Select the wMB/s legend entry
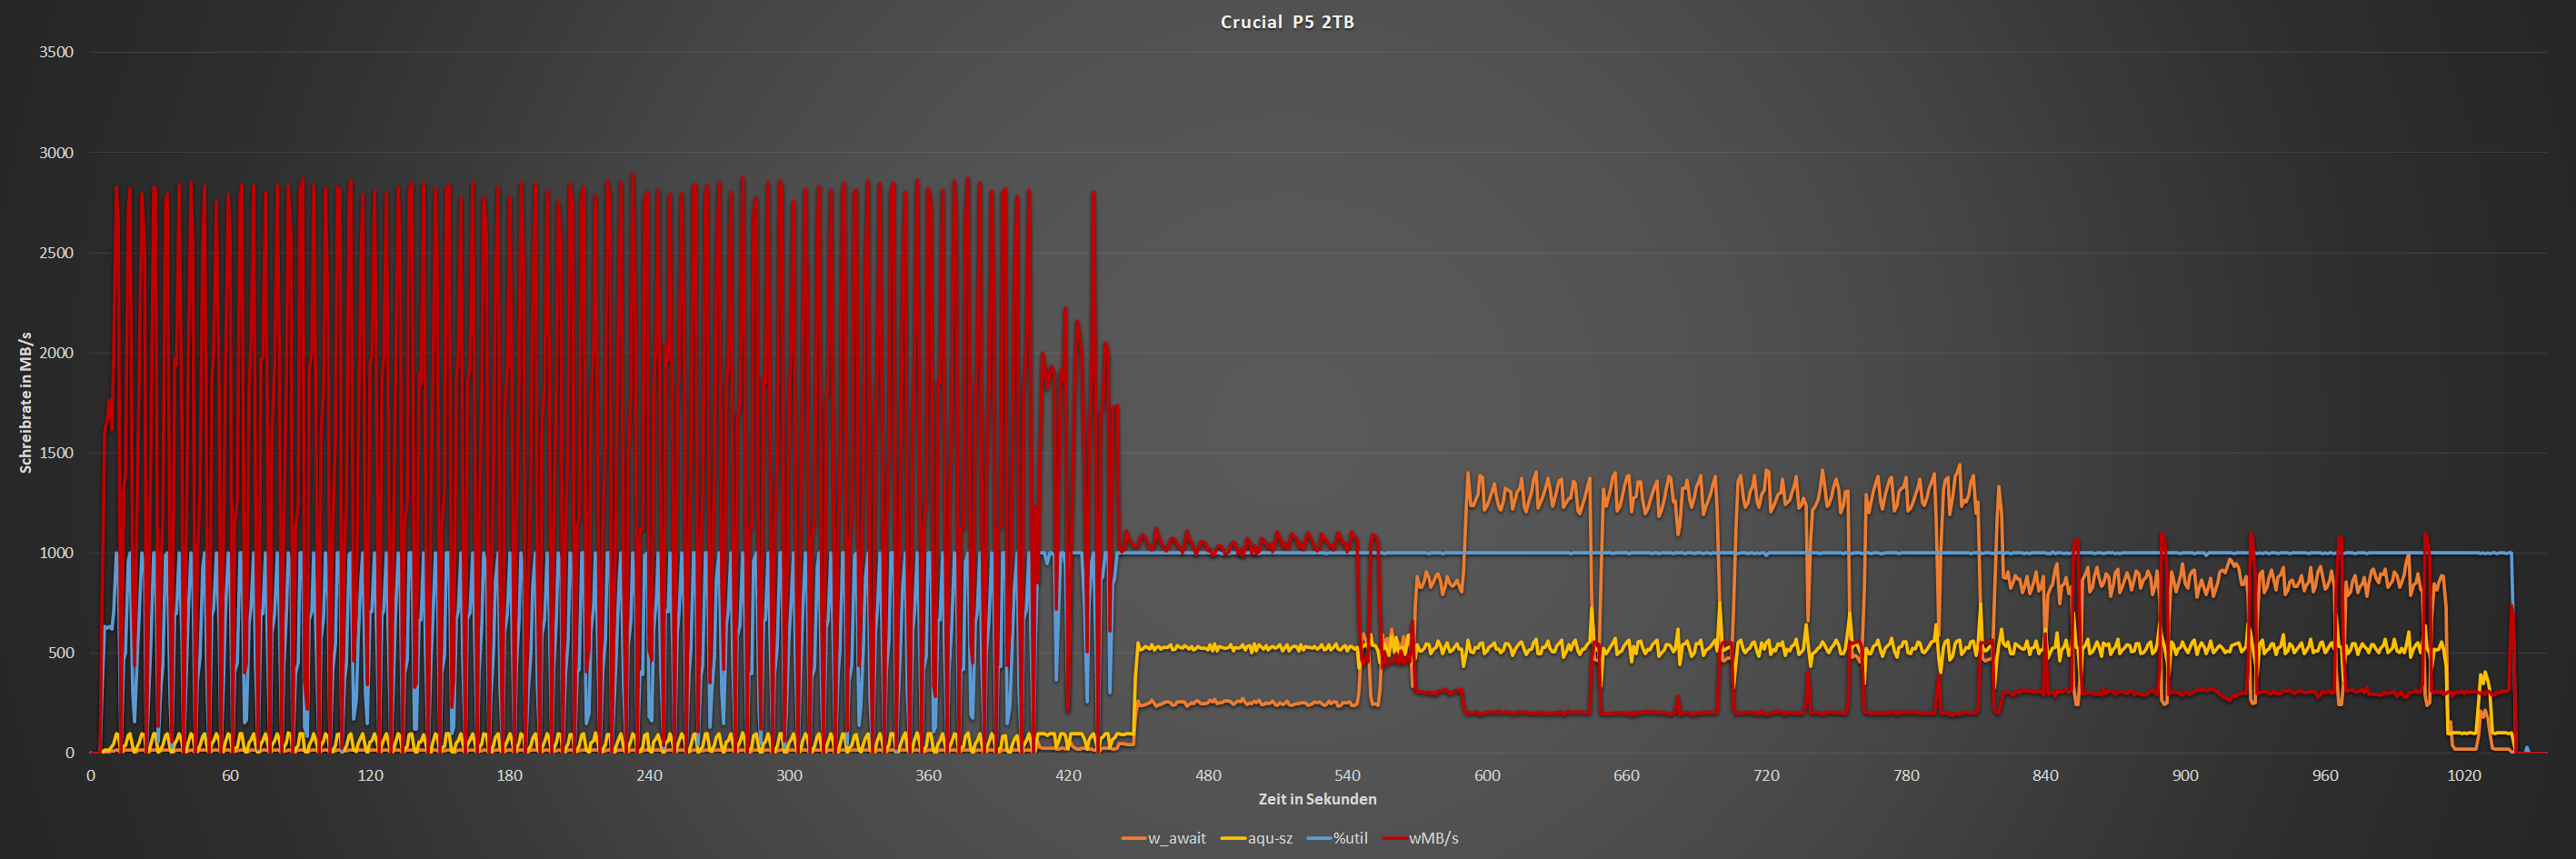 coord(1420,838)
